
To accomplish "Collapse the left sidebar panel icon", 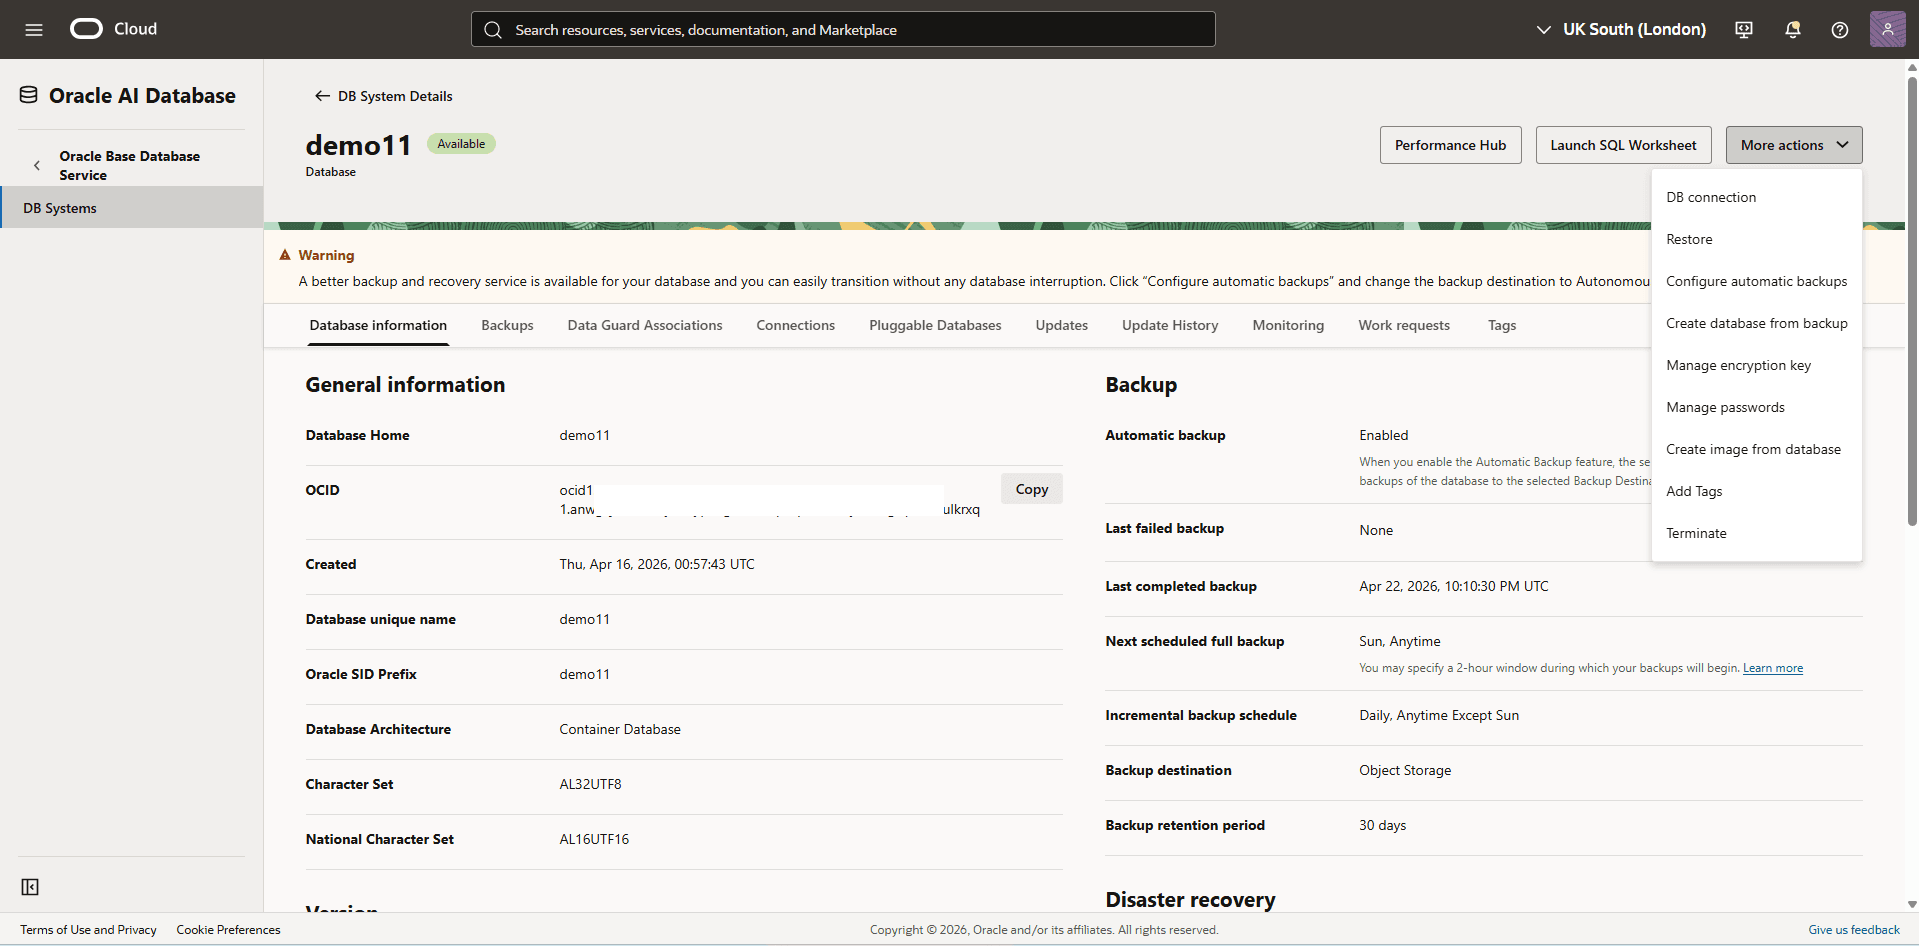I will point(30,887).
